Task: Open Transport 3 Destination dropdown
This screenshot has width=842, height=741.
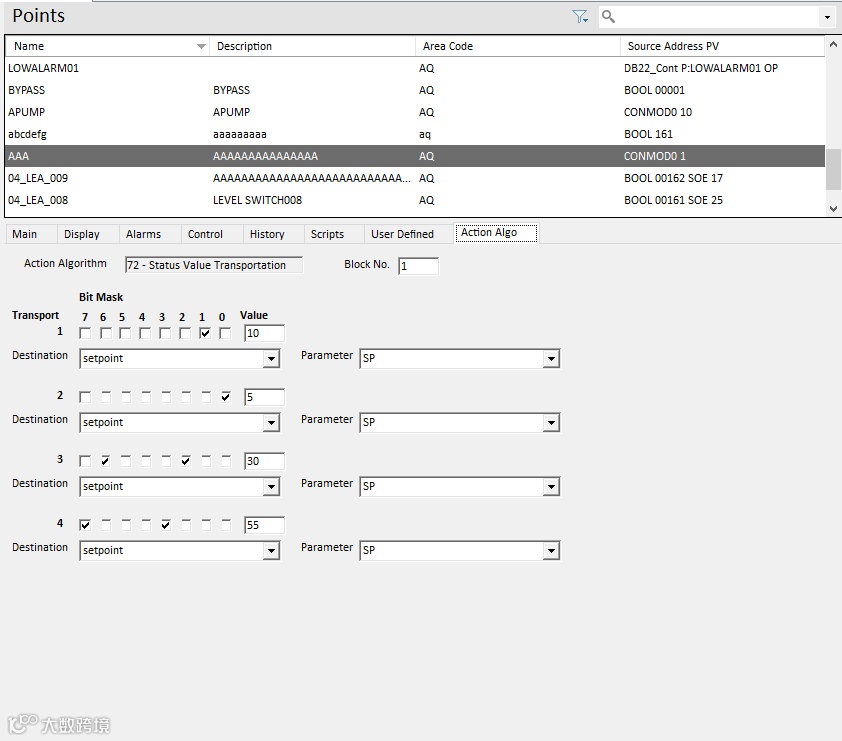Action: 272,486
